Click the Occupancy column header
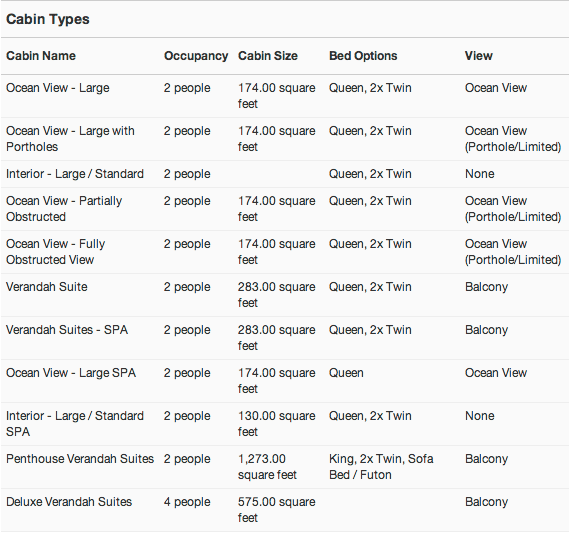 click(x=196, y=56)
